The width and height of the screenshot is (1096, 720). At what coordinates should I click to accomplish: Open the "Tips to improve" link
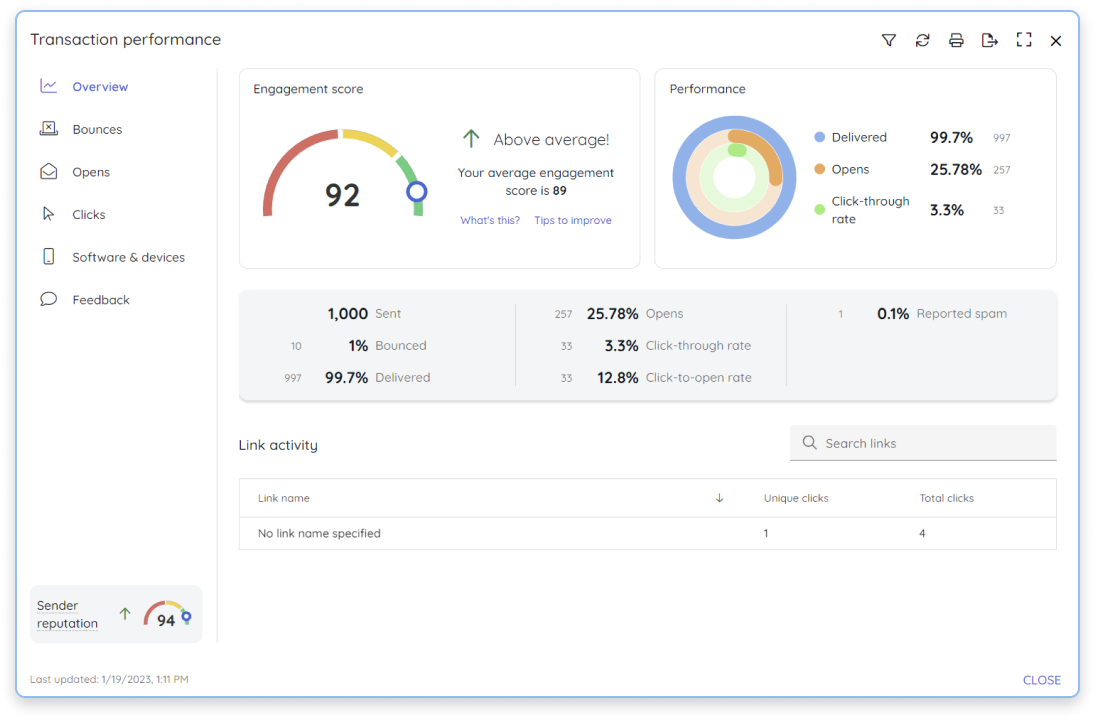(x=572, y=220)
